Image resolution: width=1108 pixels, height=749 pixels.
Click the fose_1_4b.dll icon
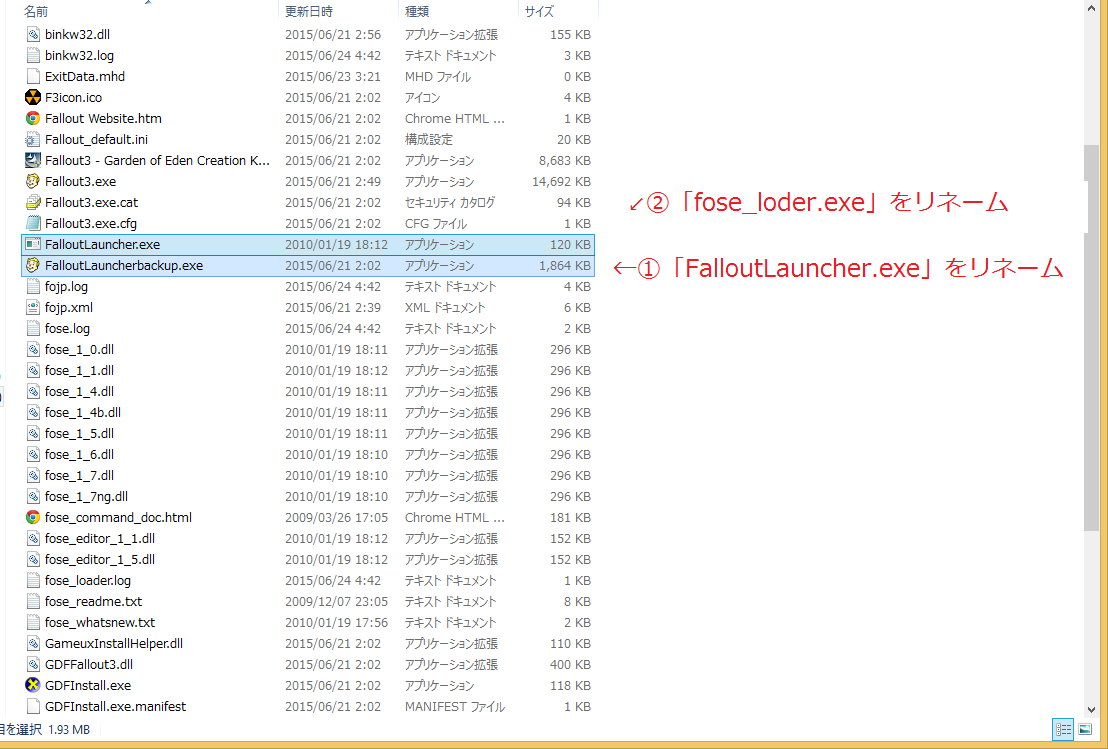point(33,413)
